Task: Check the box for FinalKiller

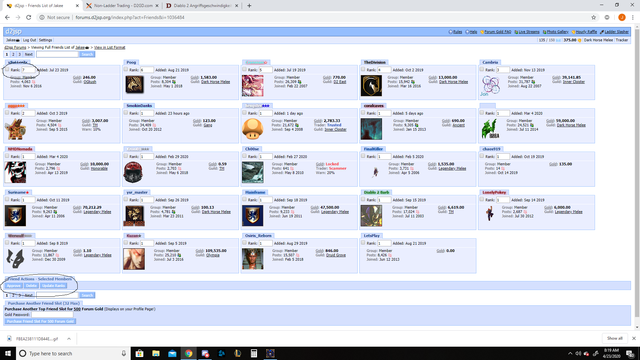Action: pyautogui.click(x=363, y=156)
